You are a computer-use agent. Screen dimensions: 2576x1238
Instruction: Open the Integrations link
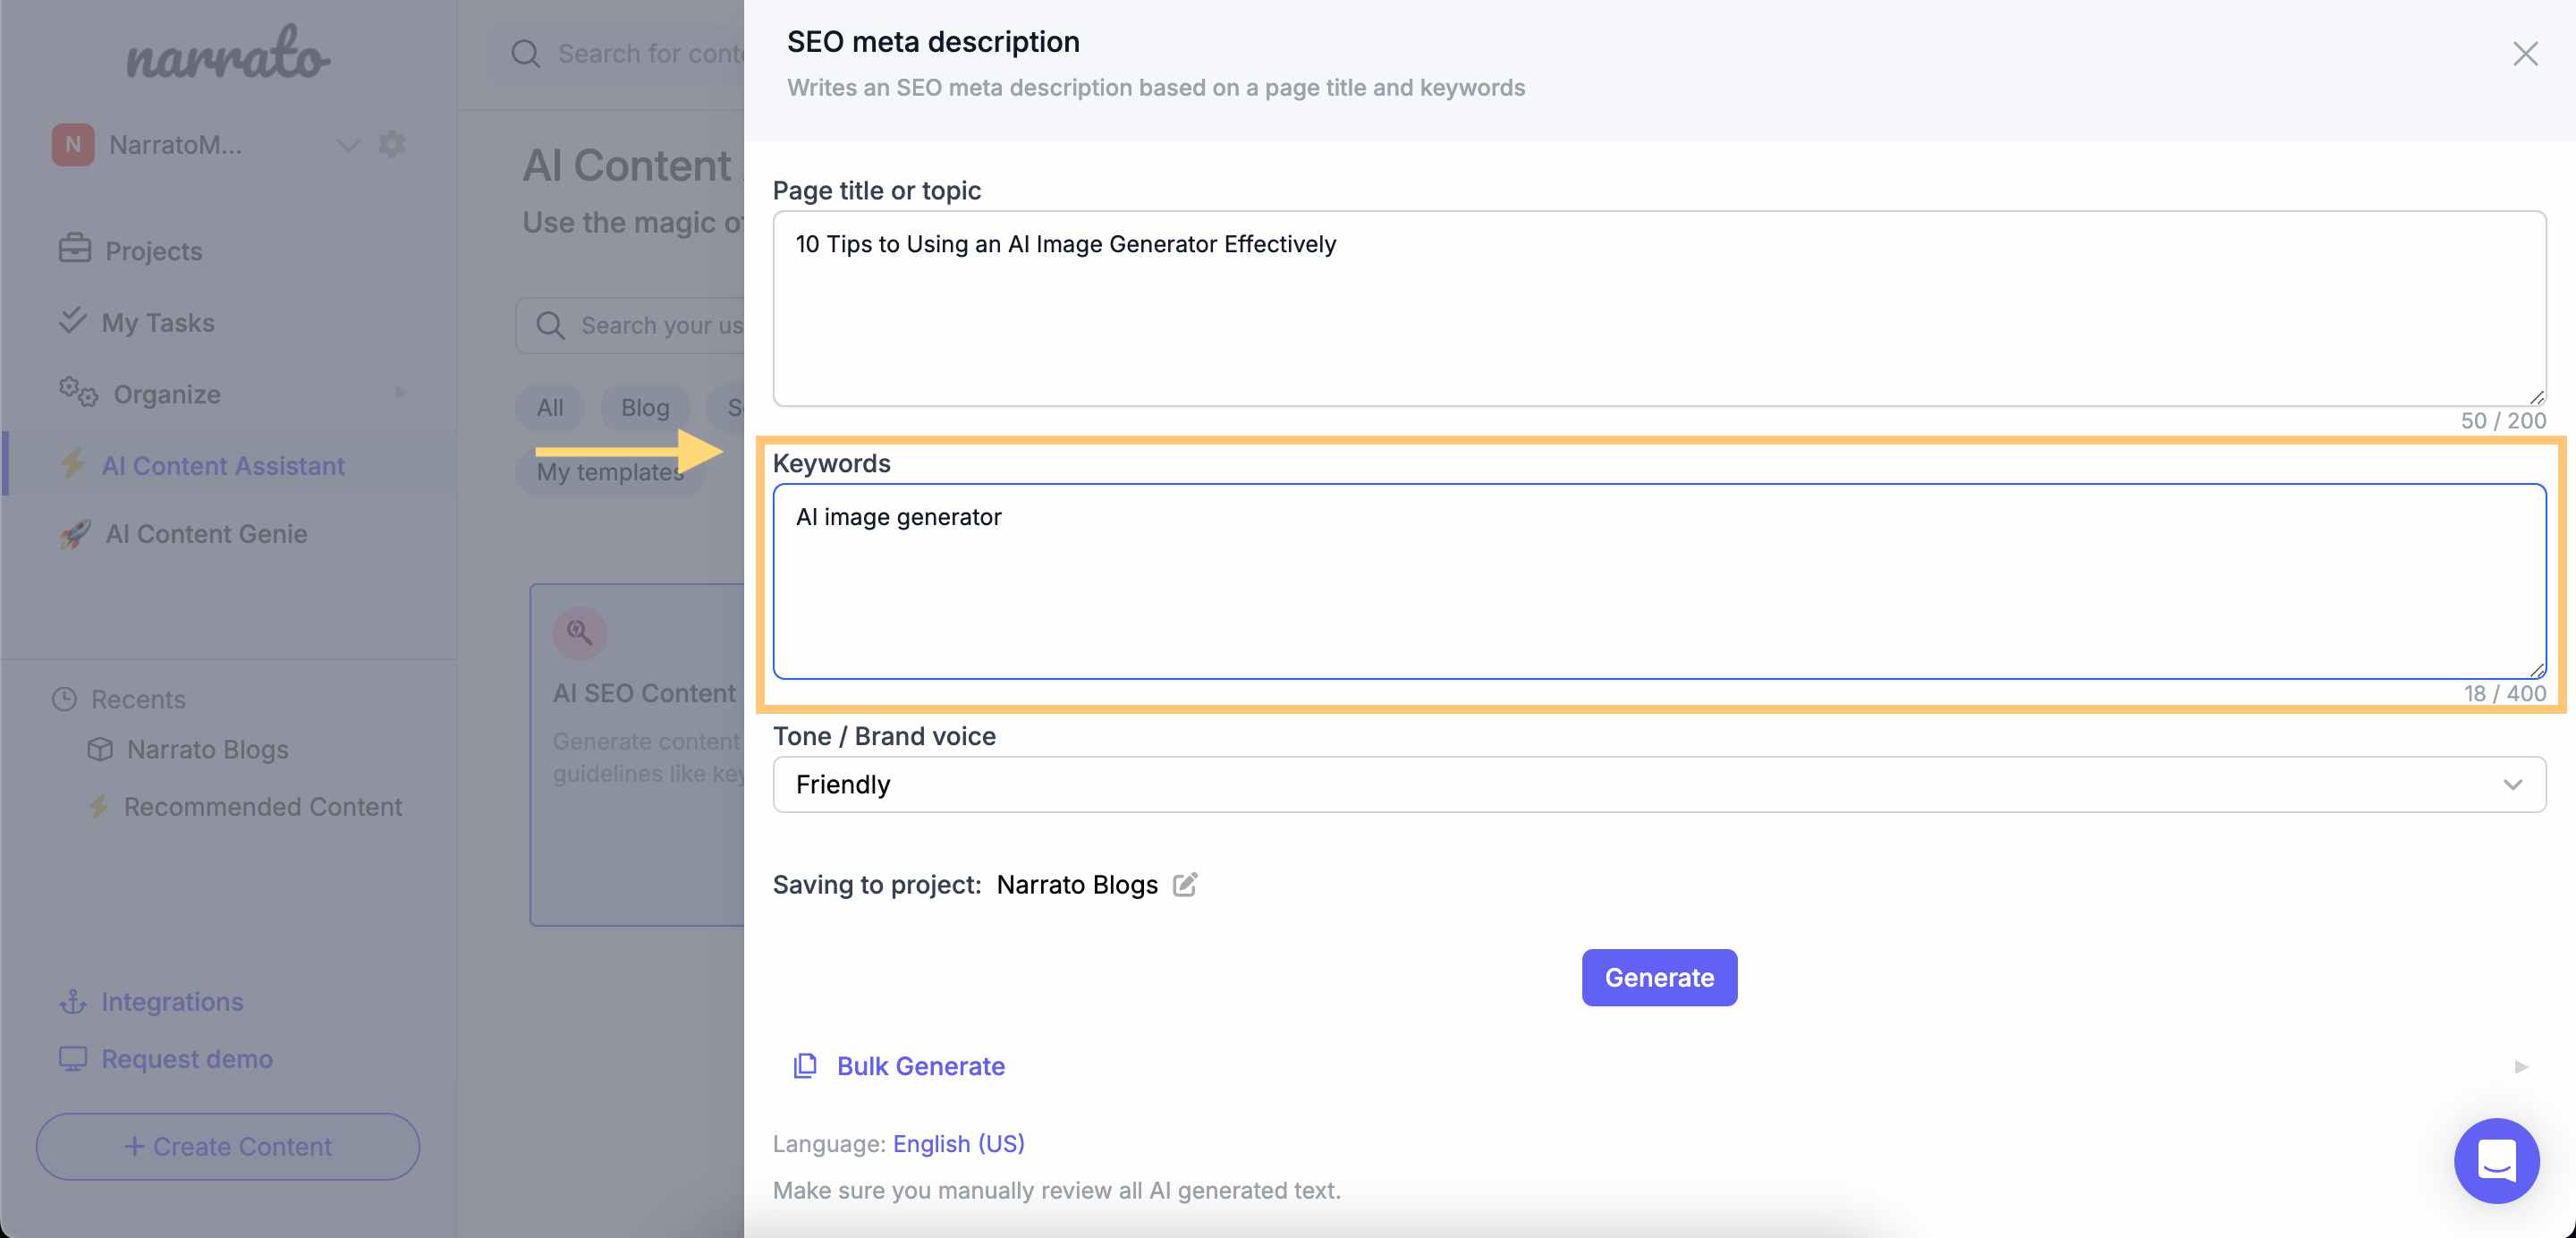(x=172, y=1001)
